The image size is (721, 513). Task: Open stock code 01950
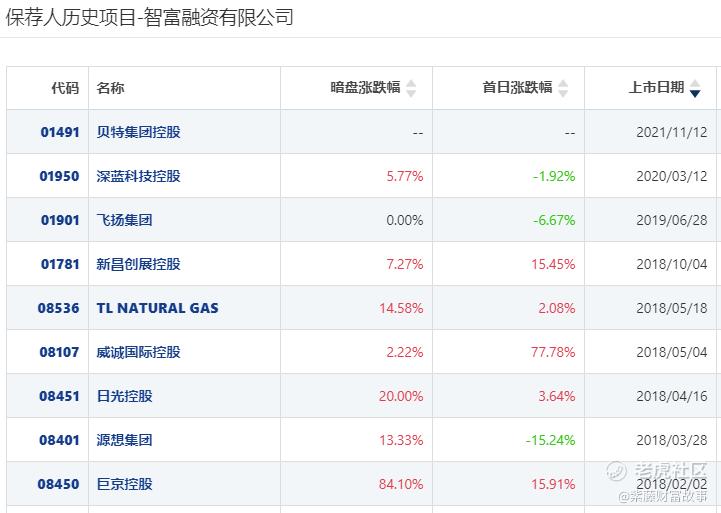59,176
